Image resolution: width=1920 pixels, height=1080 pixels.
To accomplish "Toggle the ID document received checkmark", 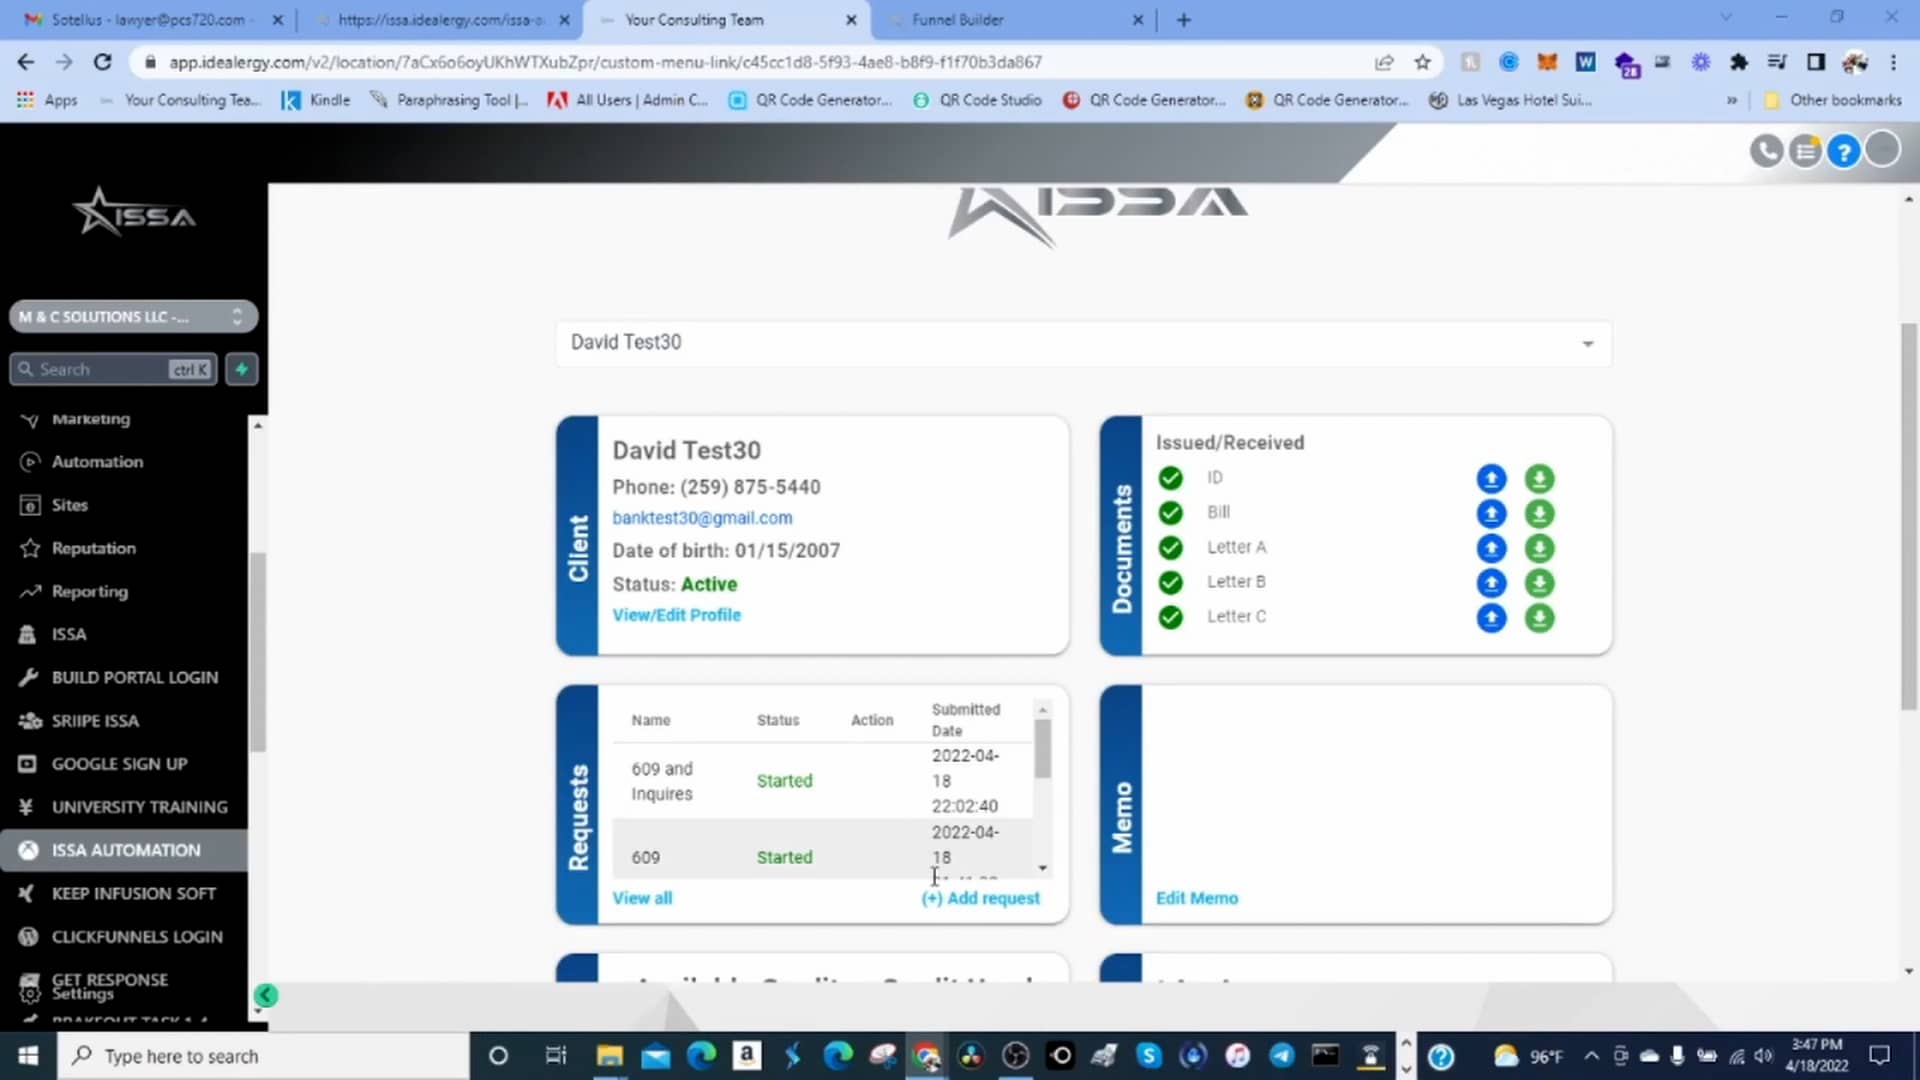I will (1169, 478).
